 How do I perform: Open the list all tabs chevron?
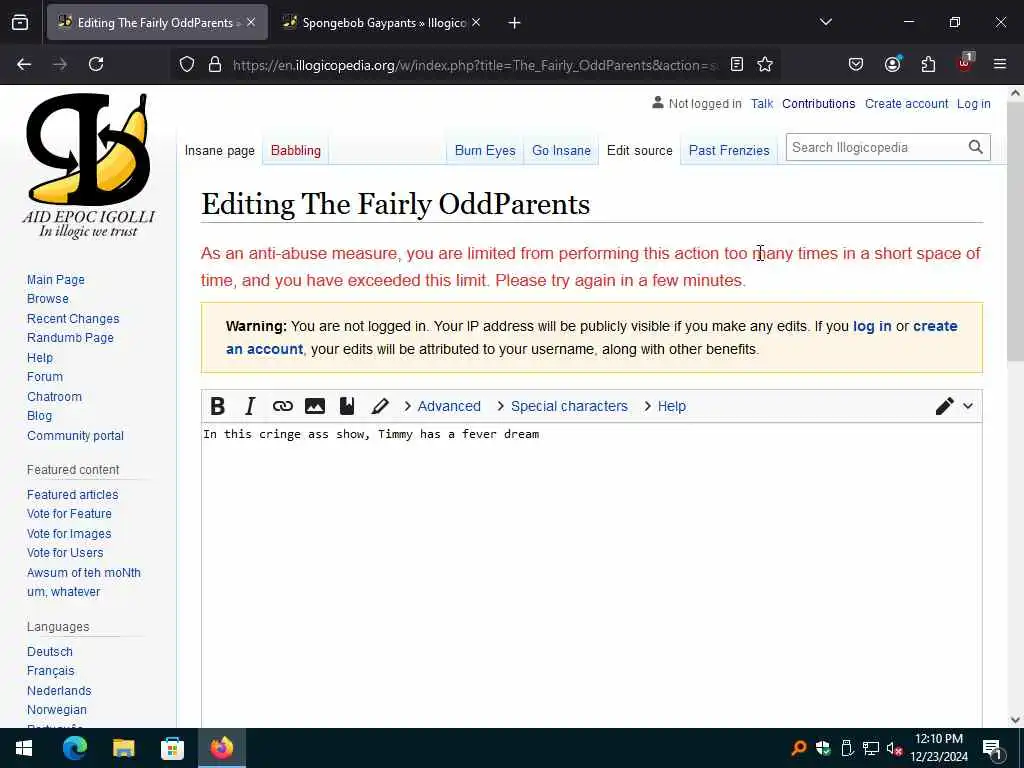click(x=825, y=22)
